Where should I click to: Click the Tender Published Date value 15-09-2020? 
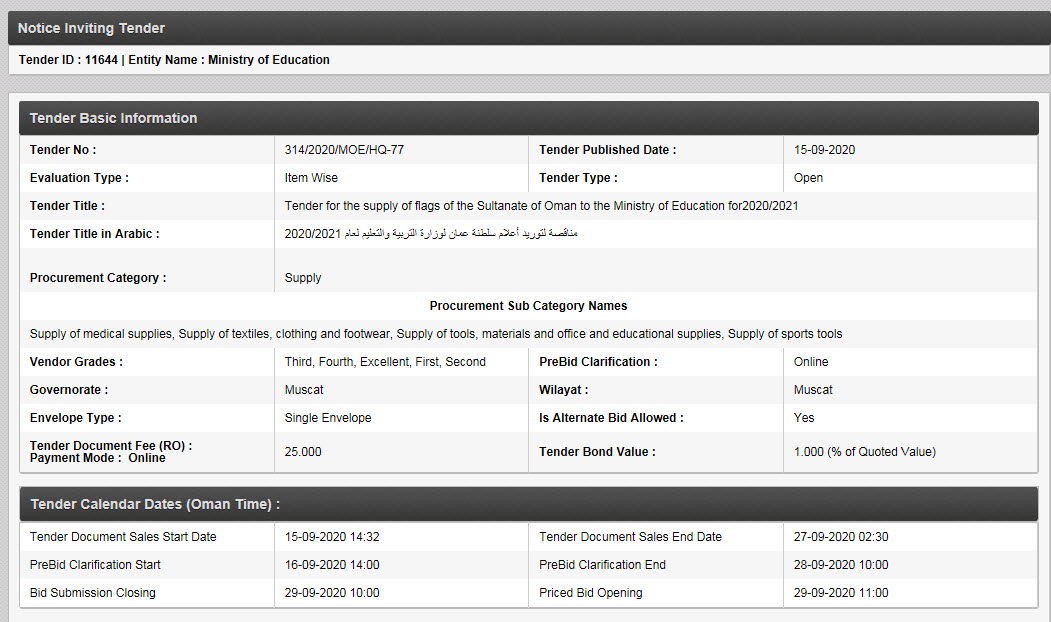point(824,150)
